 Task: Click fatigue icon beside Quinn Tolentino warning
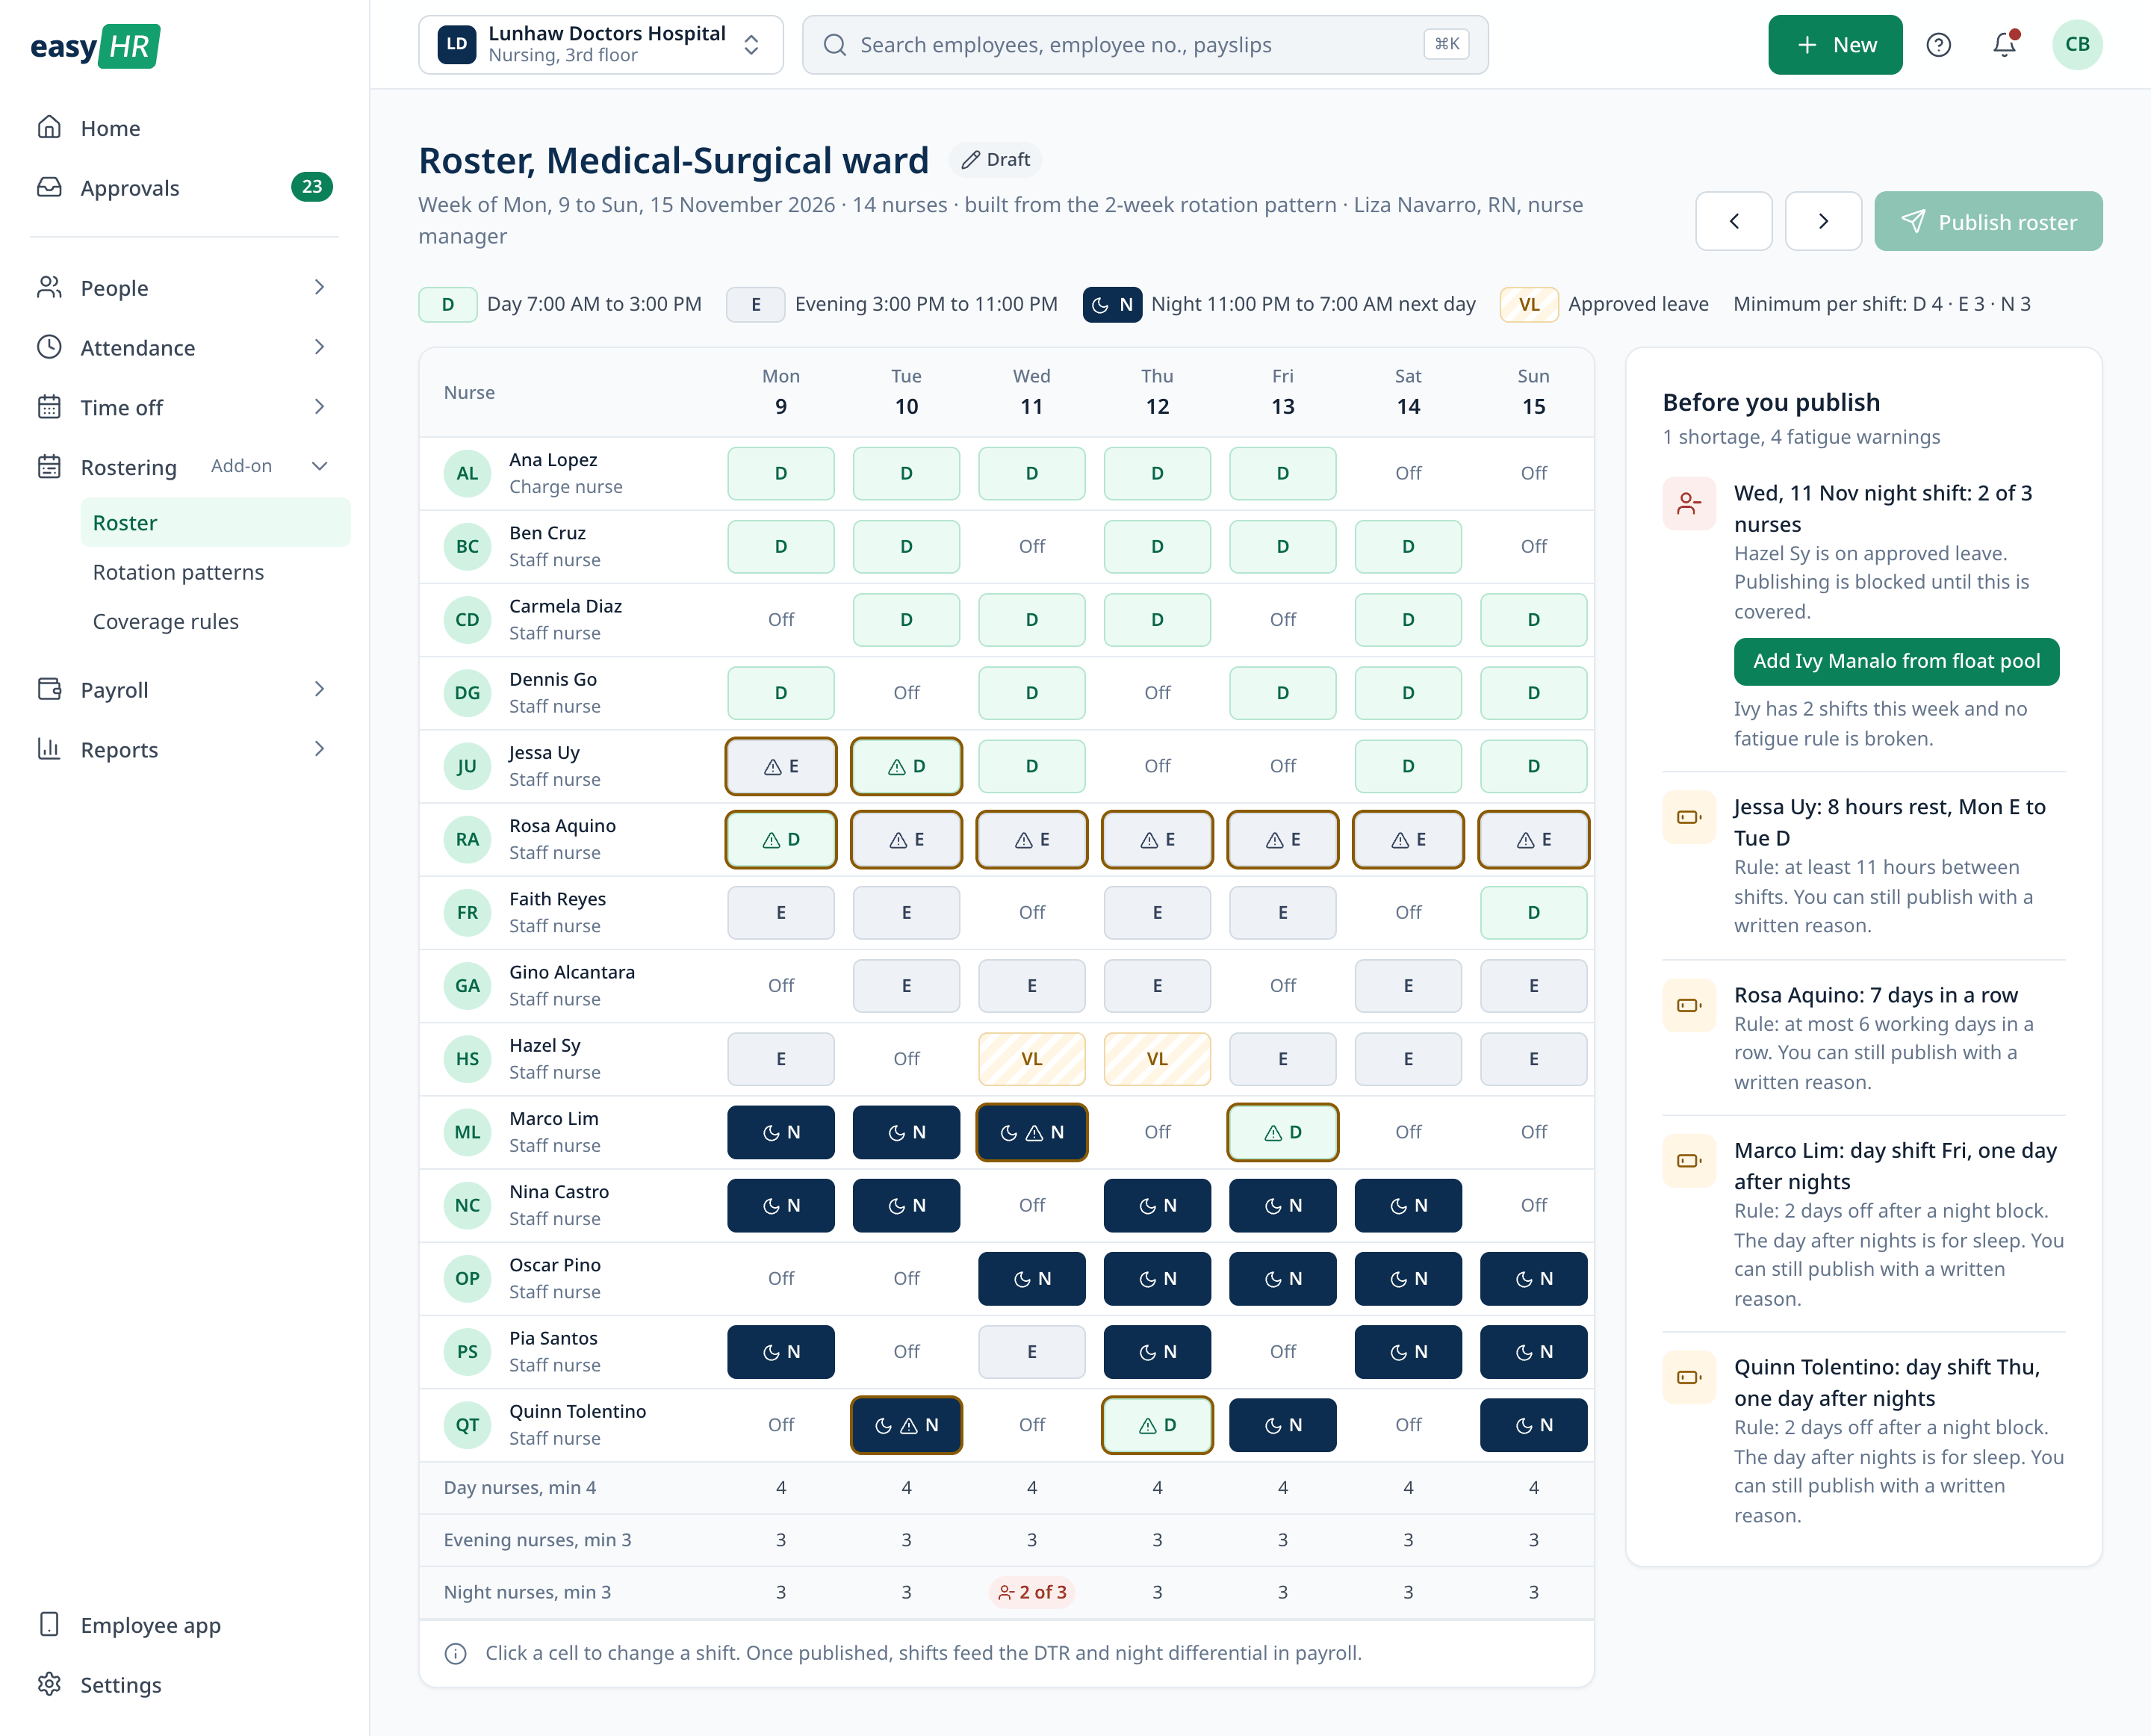(1689, 1377)
